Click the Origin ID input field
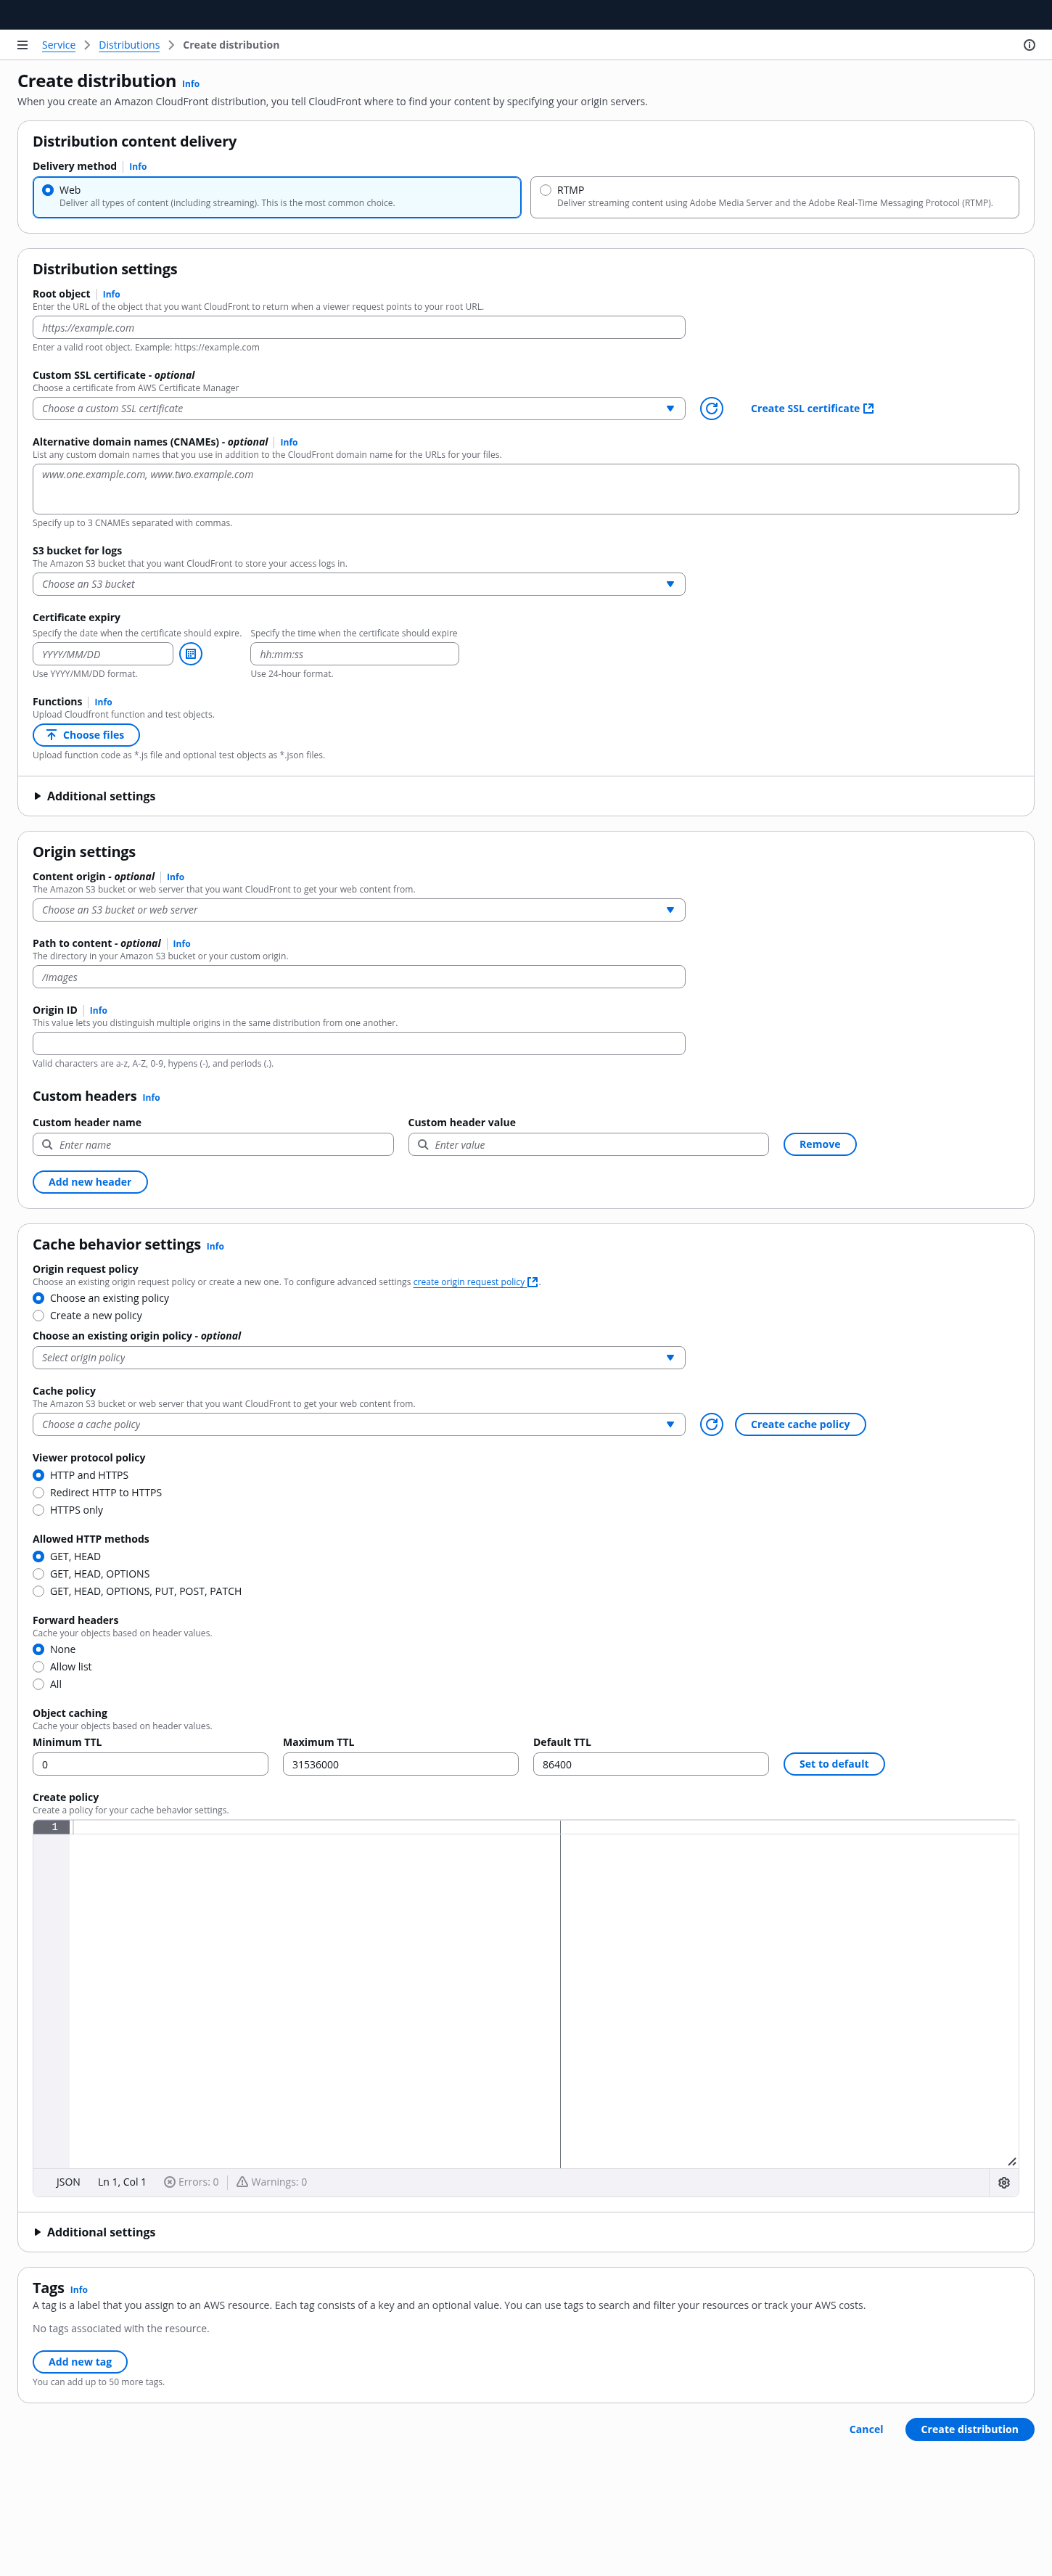The height and width of the screenshot is (2576, 1052). 358,1043
